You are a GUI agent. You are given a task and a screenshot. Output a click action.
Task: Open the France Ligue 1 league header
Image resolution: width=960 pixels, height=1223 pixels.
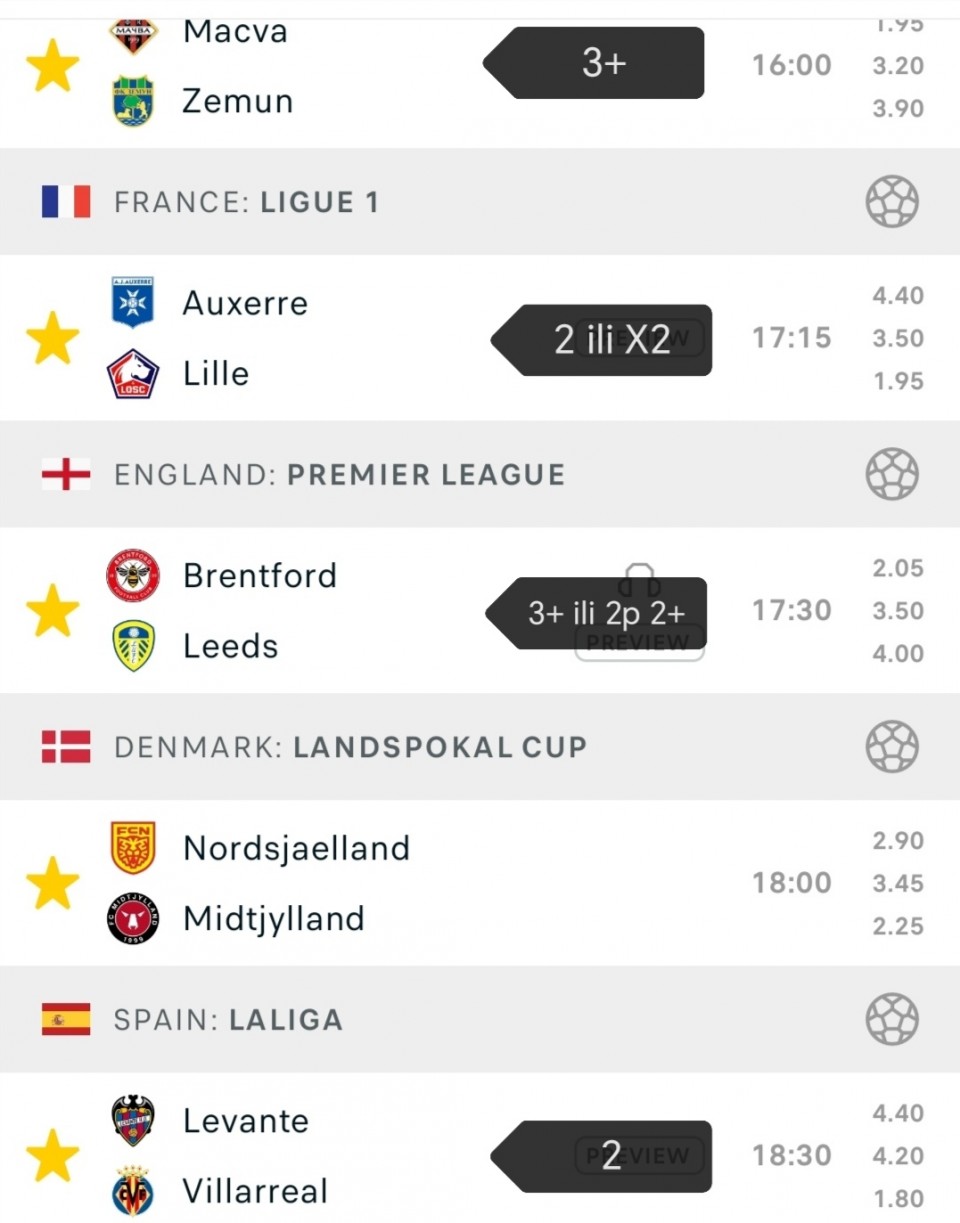[x=246, y=202]
